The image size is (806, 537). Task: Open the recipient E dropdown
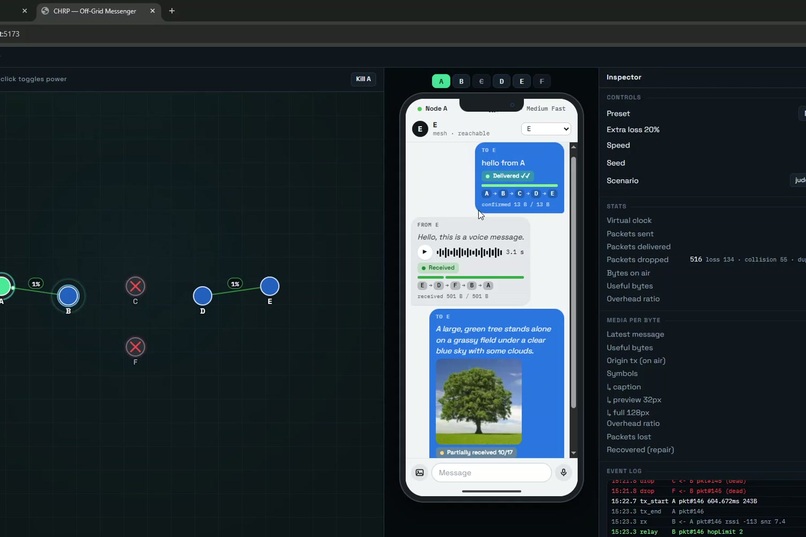pos(546,129)
